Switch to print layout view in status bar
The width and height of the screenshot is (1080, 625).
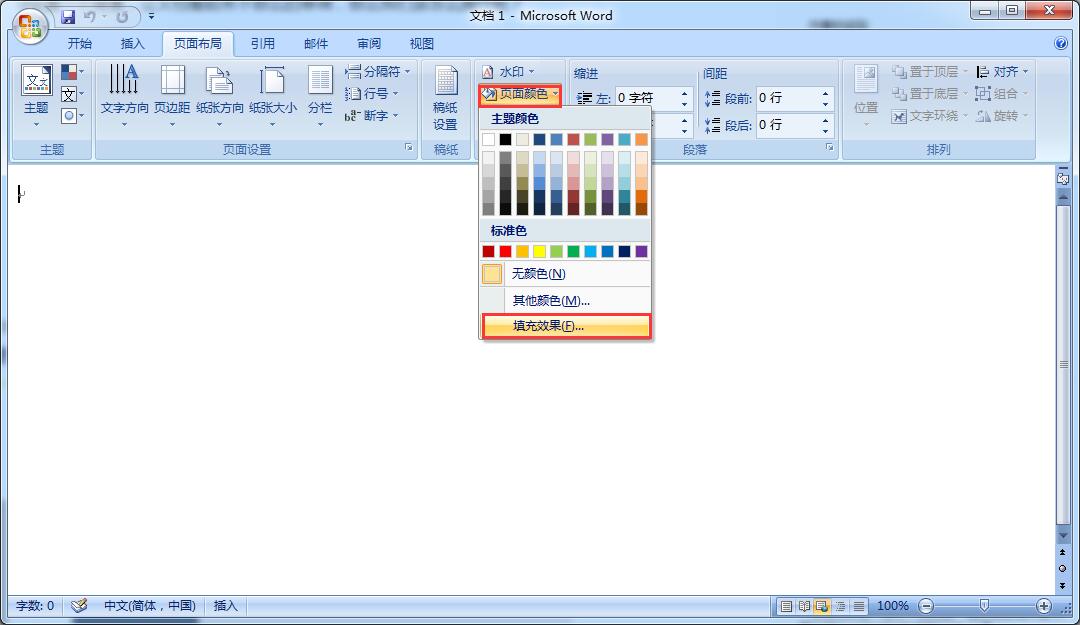click(787, 606)
